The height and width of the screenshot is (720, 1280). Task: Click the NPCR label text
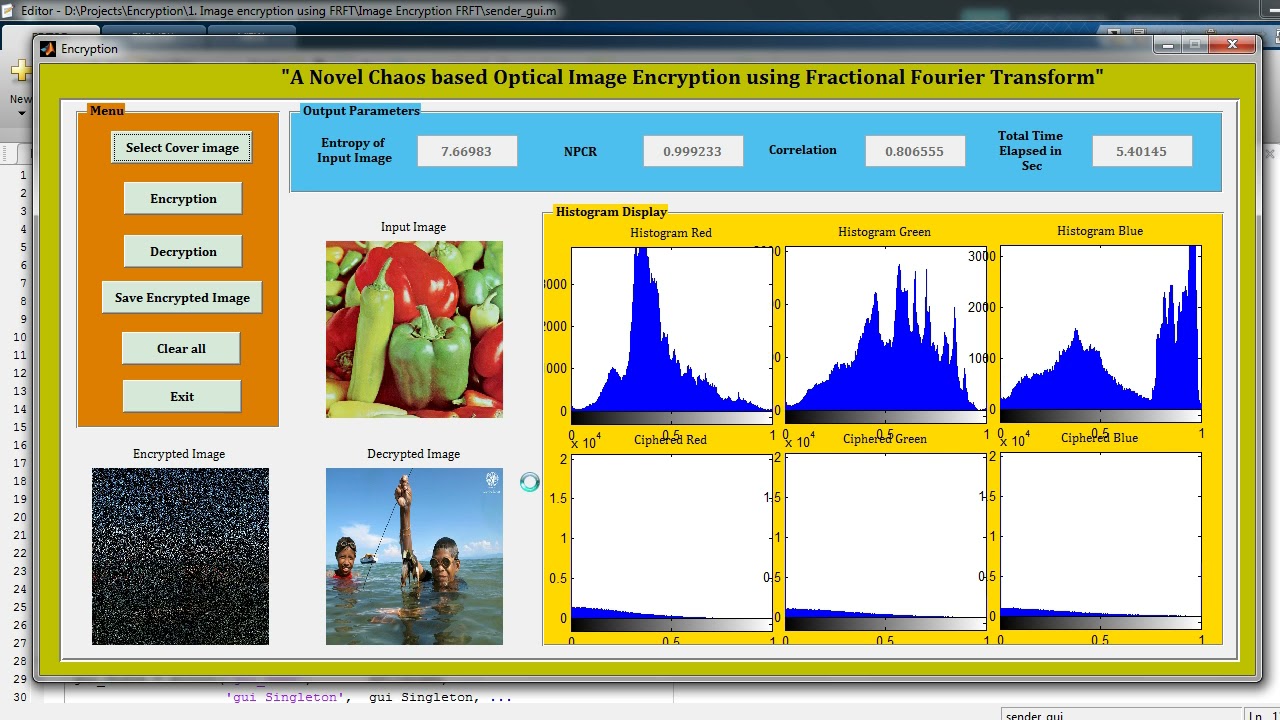click(580, 152)
